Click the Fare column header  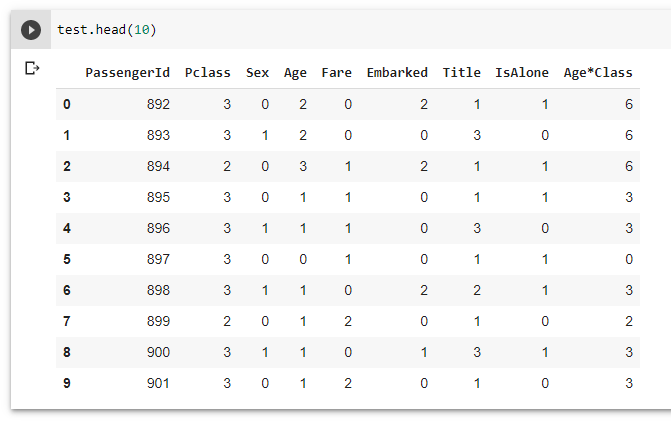(336, 73)
